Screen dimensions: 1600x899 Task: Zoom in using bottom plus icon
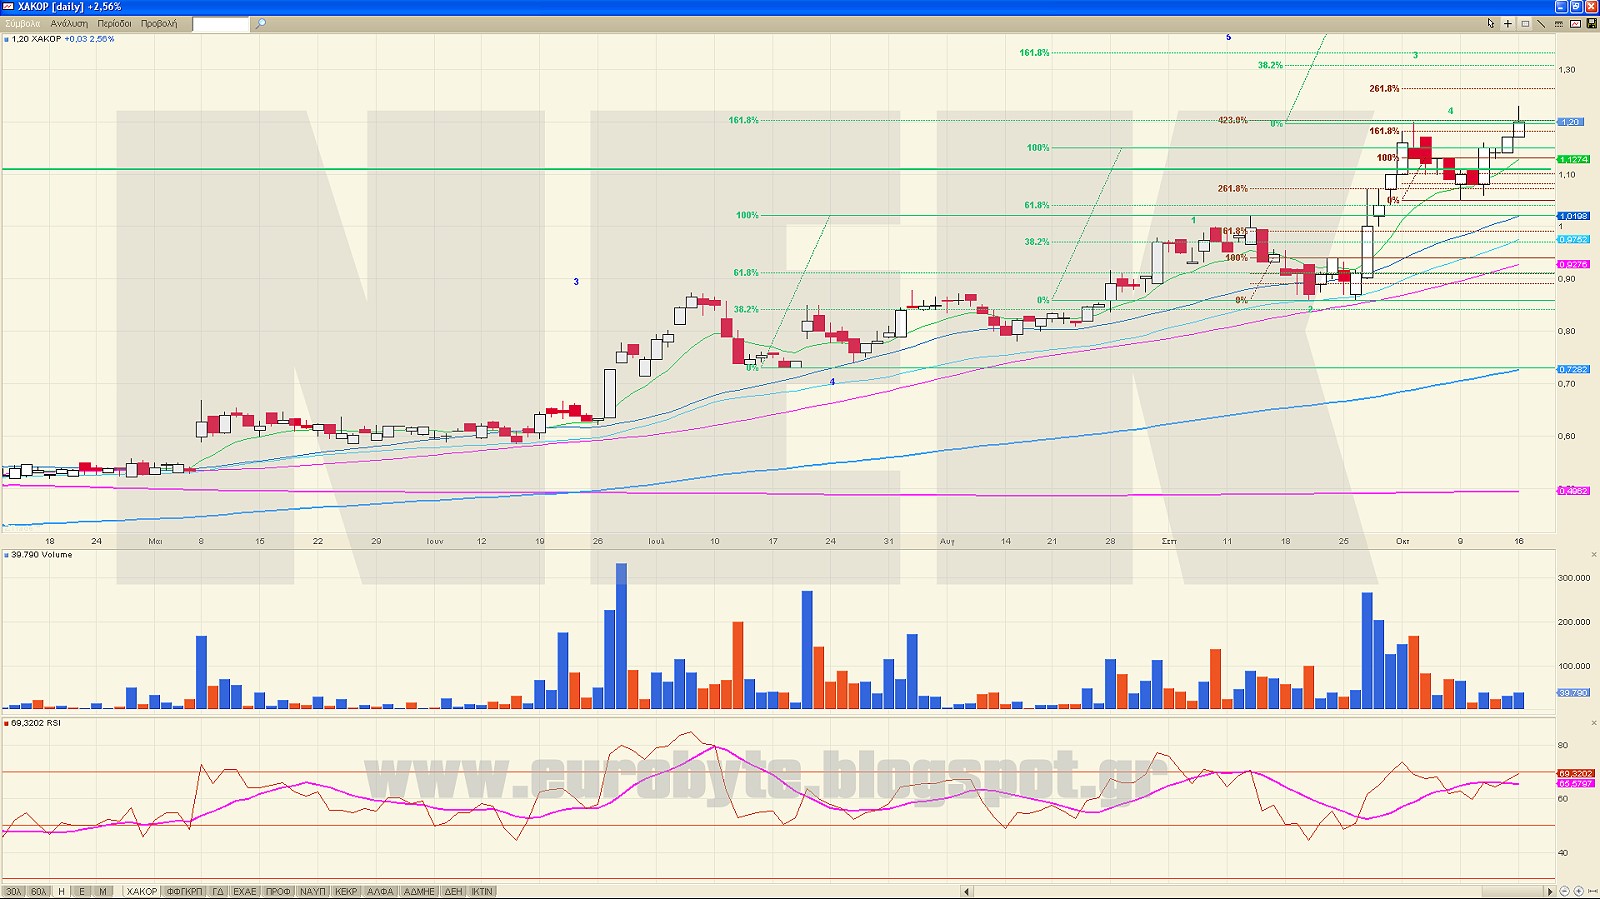pyautogui.click(x=1579, y=891)
